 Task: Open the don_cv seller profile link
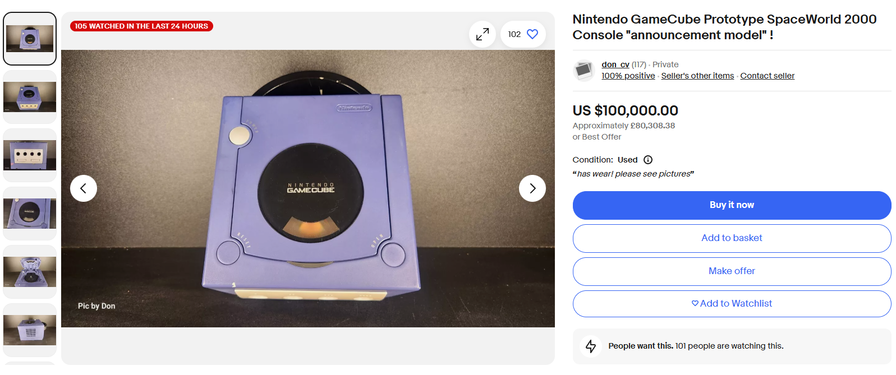615,65
